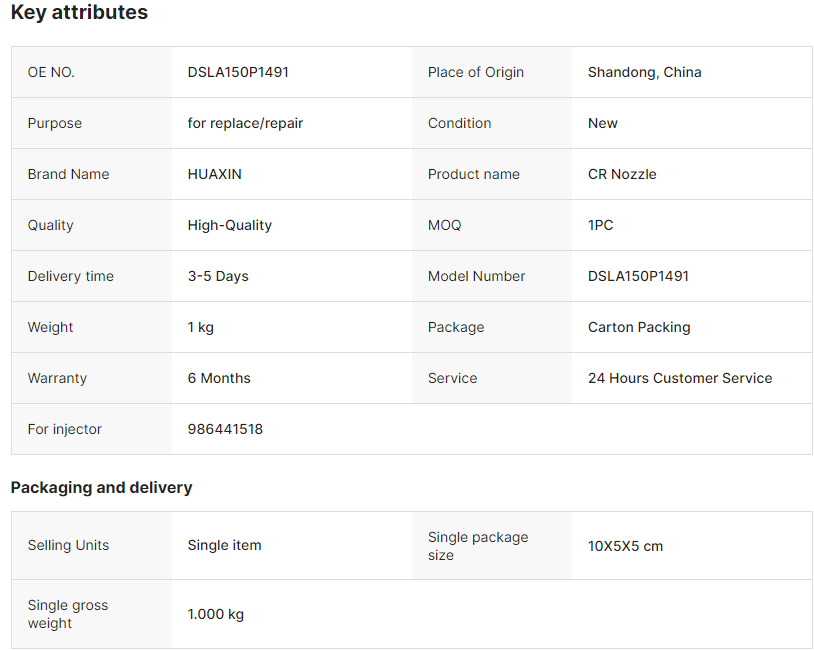
Task: Click the Brand Name value HUAXIN
Action: click(214, 174)
